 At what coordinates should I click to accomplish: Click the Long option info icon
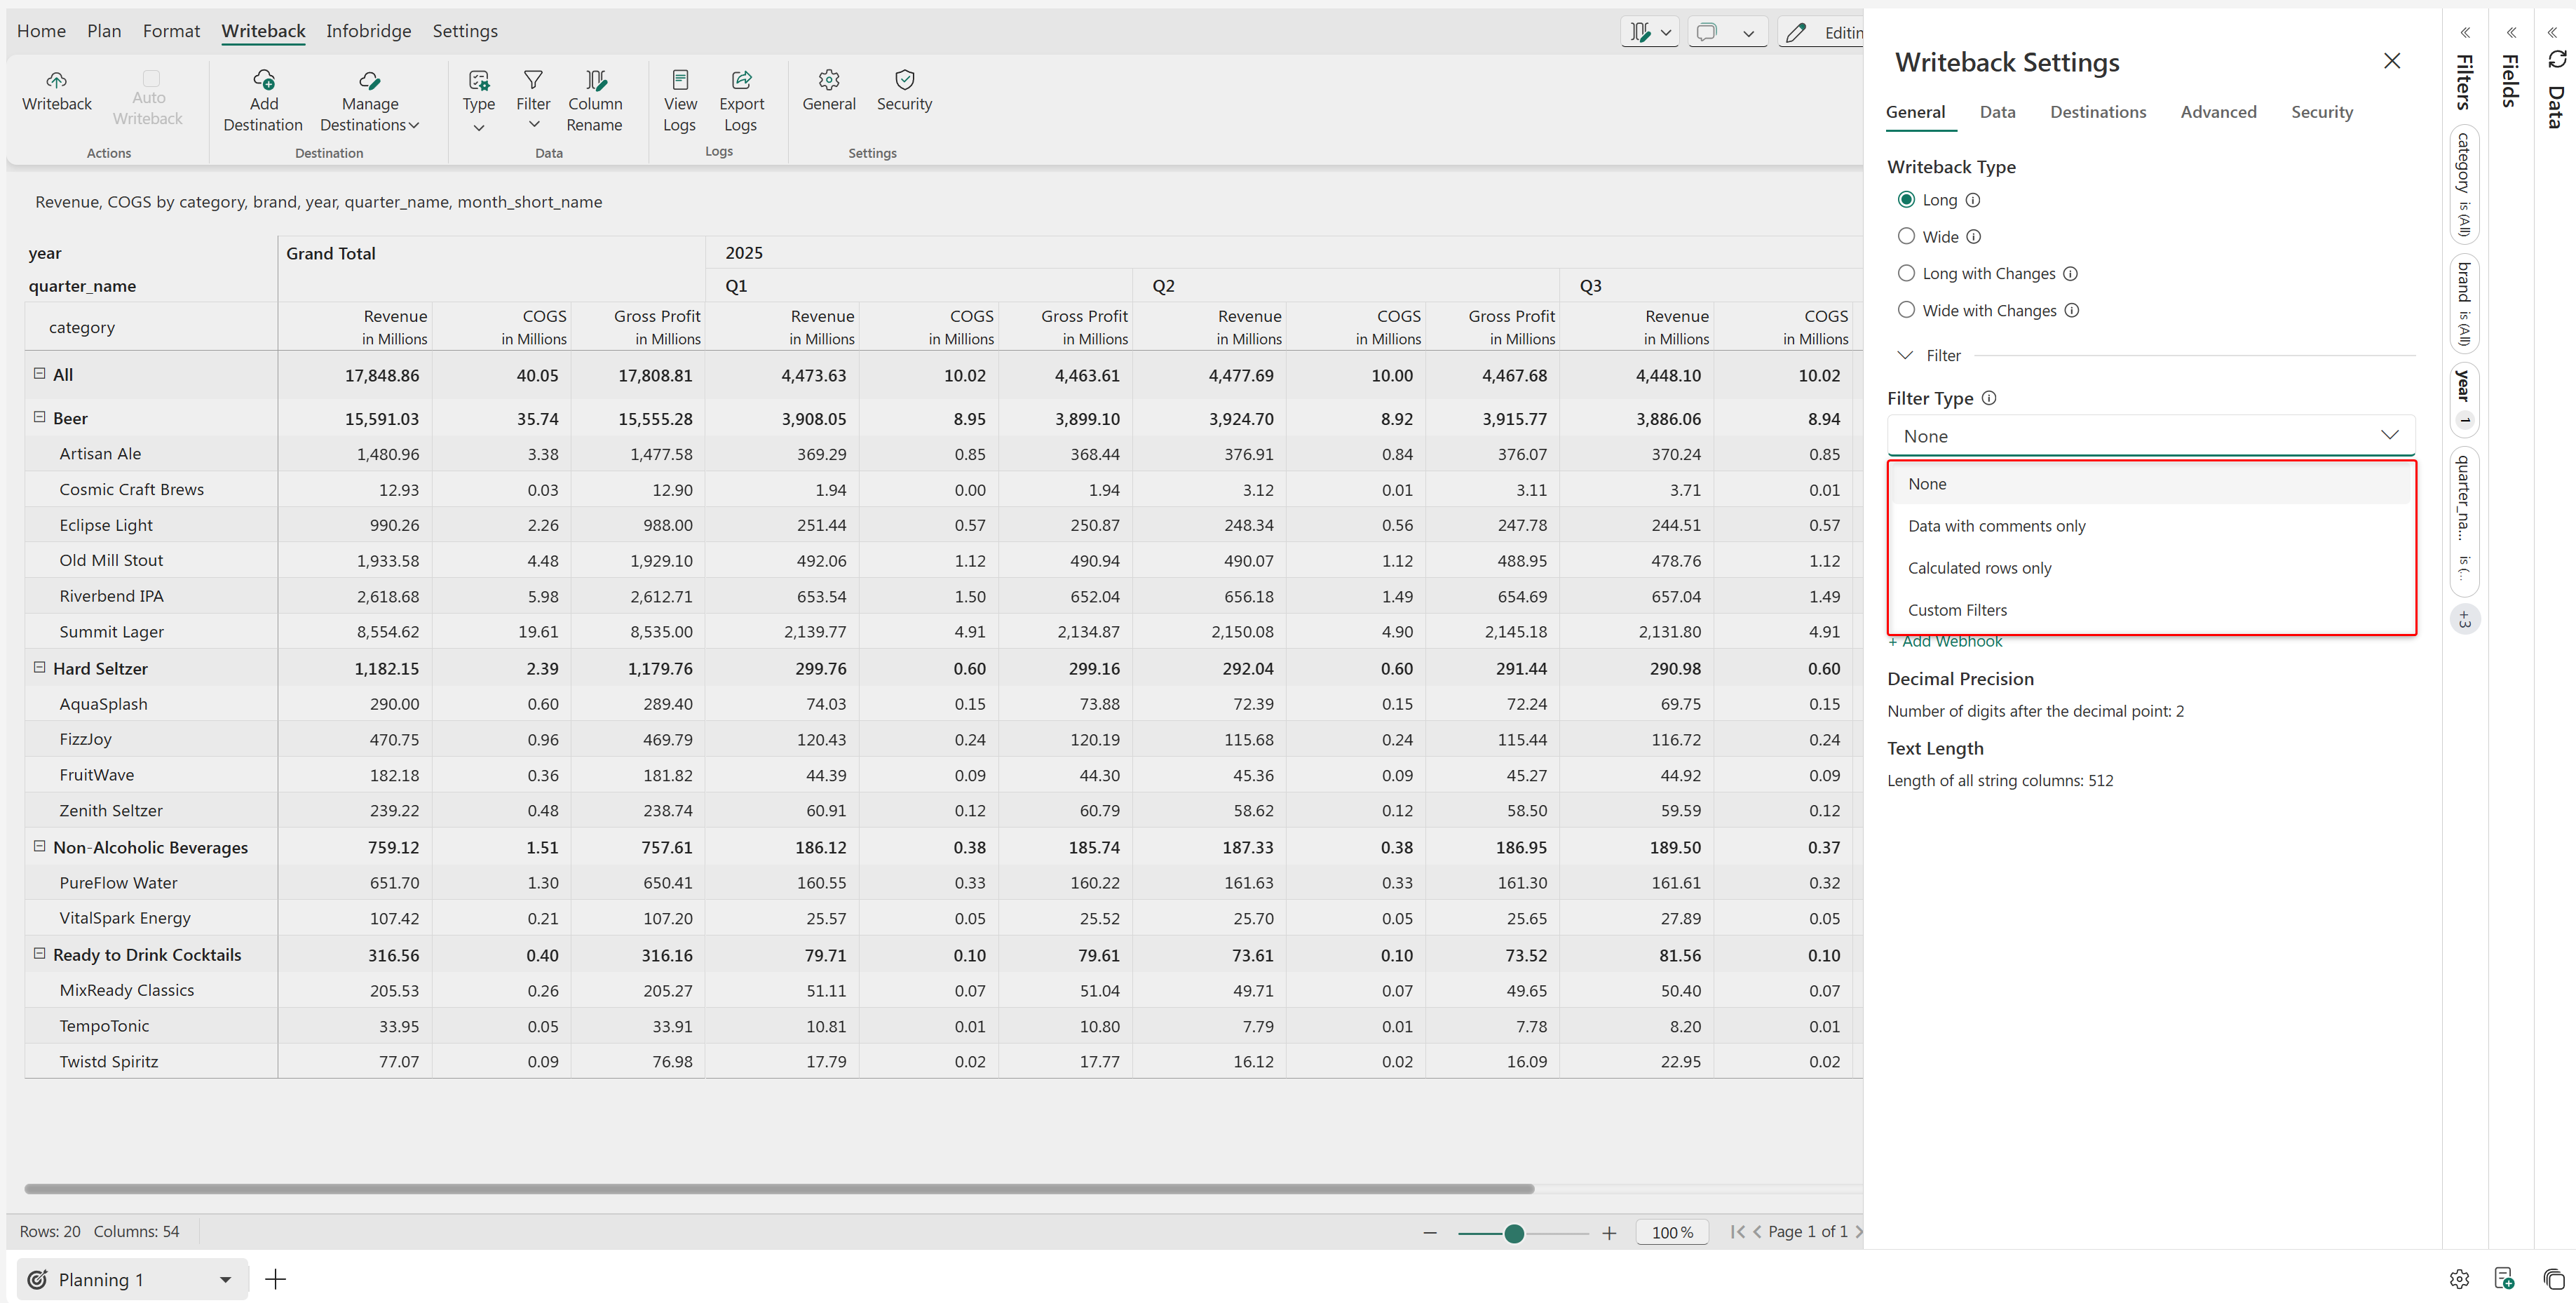pos(1972,200)
